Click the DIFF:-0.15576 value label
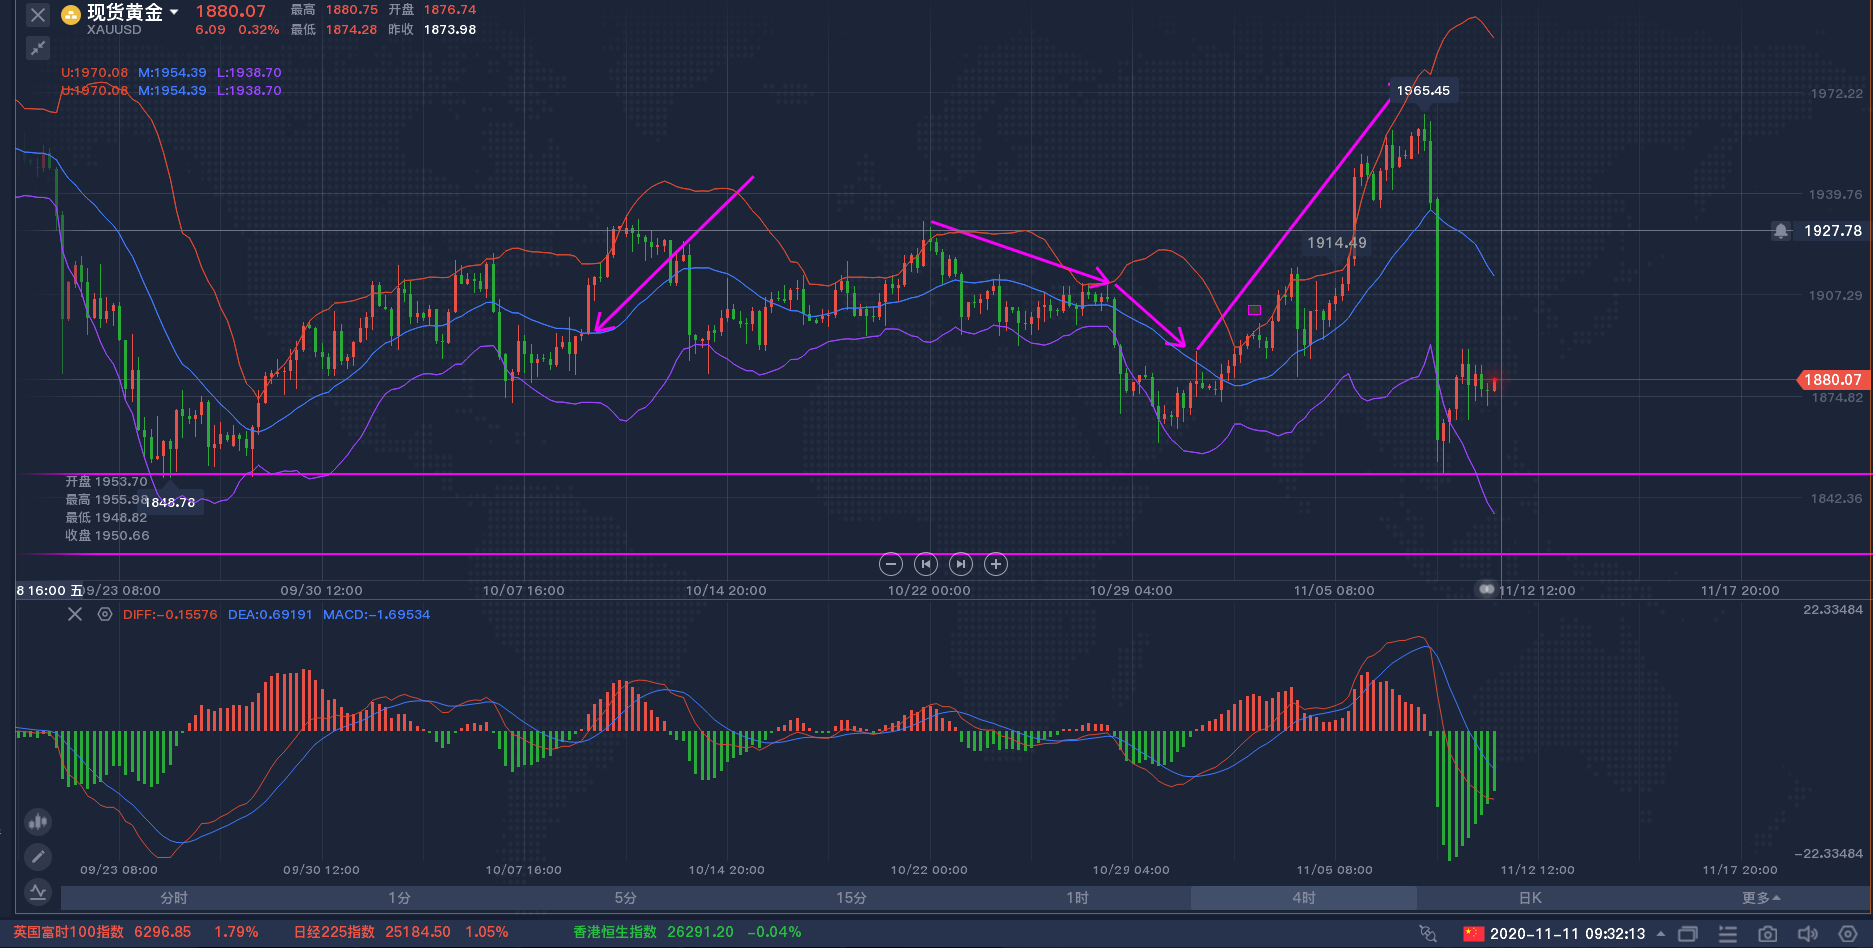Screen dimensions: 1873x948 pyautogui.click(x=170, y=614)
